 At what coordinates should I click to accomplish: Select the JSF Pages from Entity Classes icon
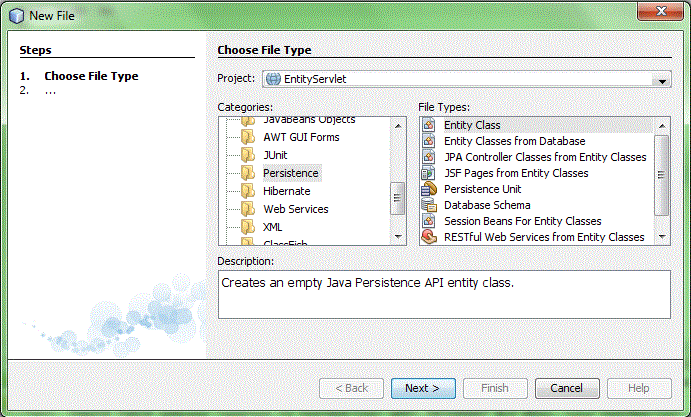[429, 173]
